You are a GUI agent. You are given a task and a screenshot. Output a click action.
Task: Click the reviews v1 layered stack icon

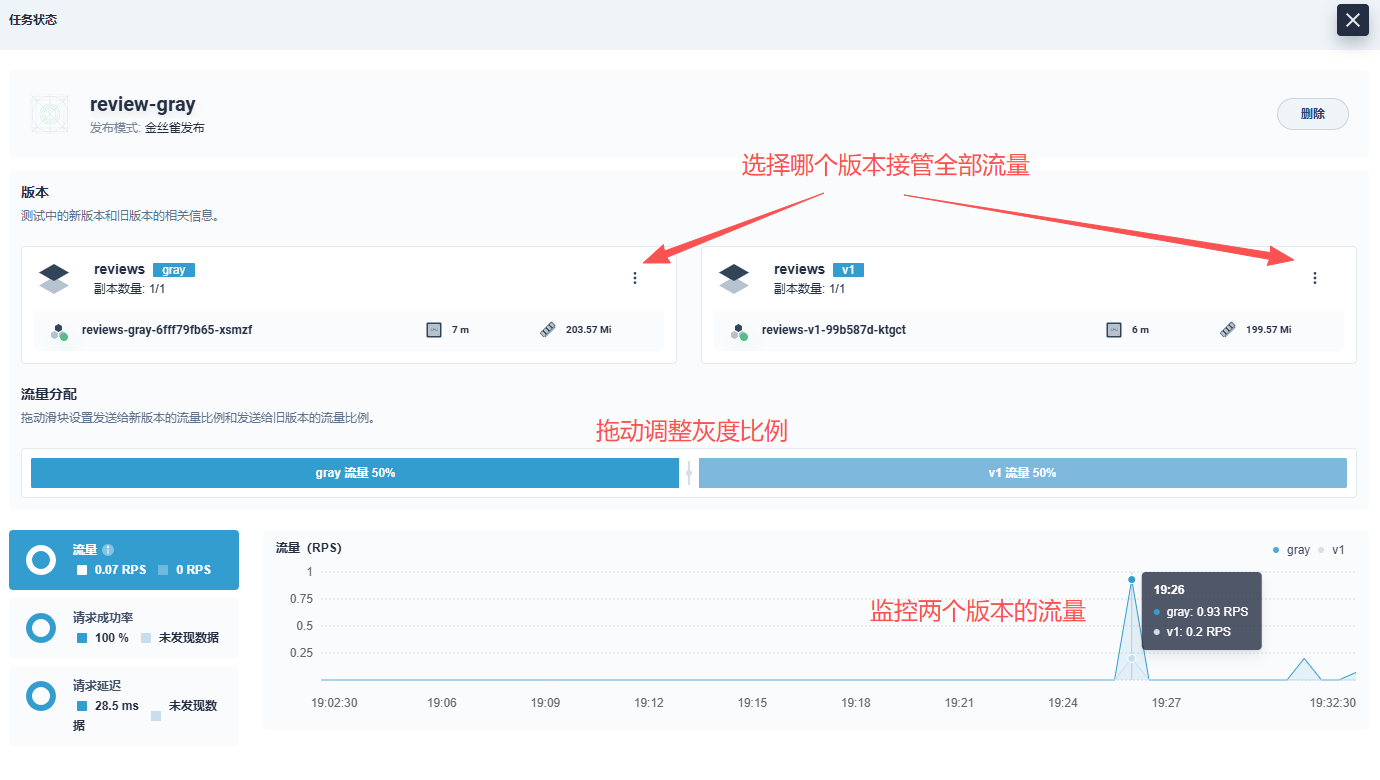pyautogui.click(x=734, y=279)
